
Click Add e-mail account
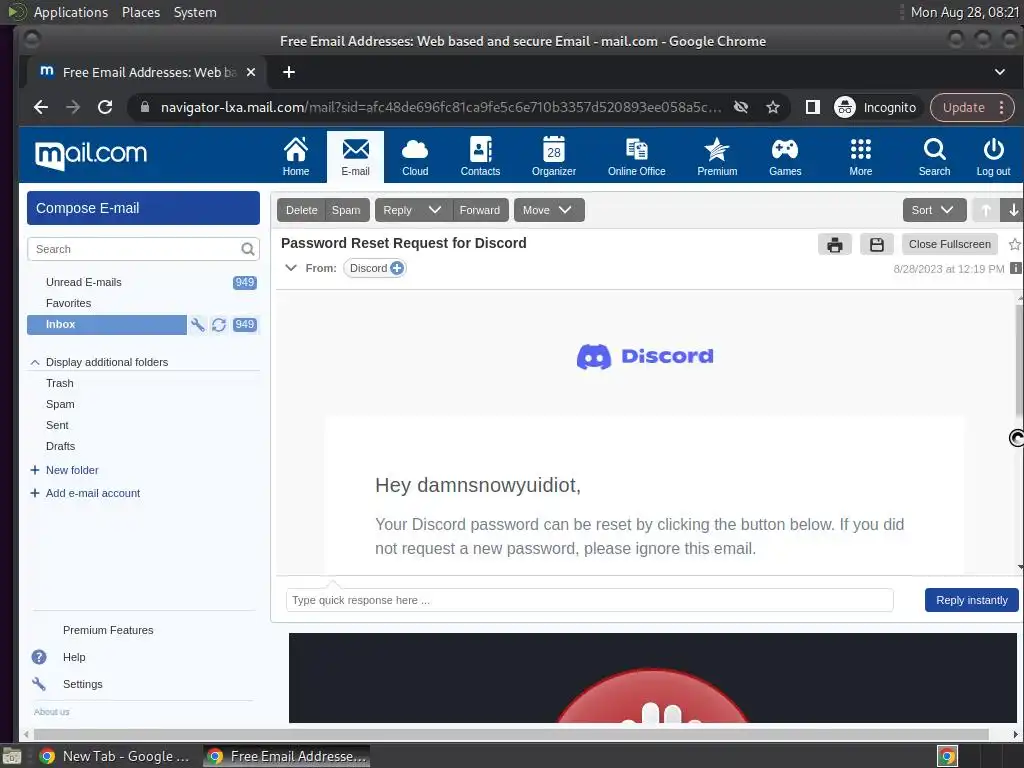pos(93,493)
